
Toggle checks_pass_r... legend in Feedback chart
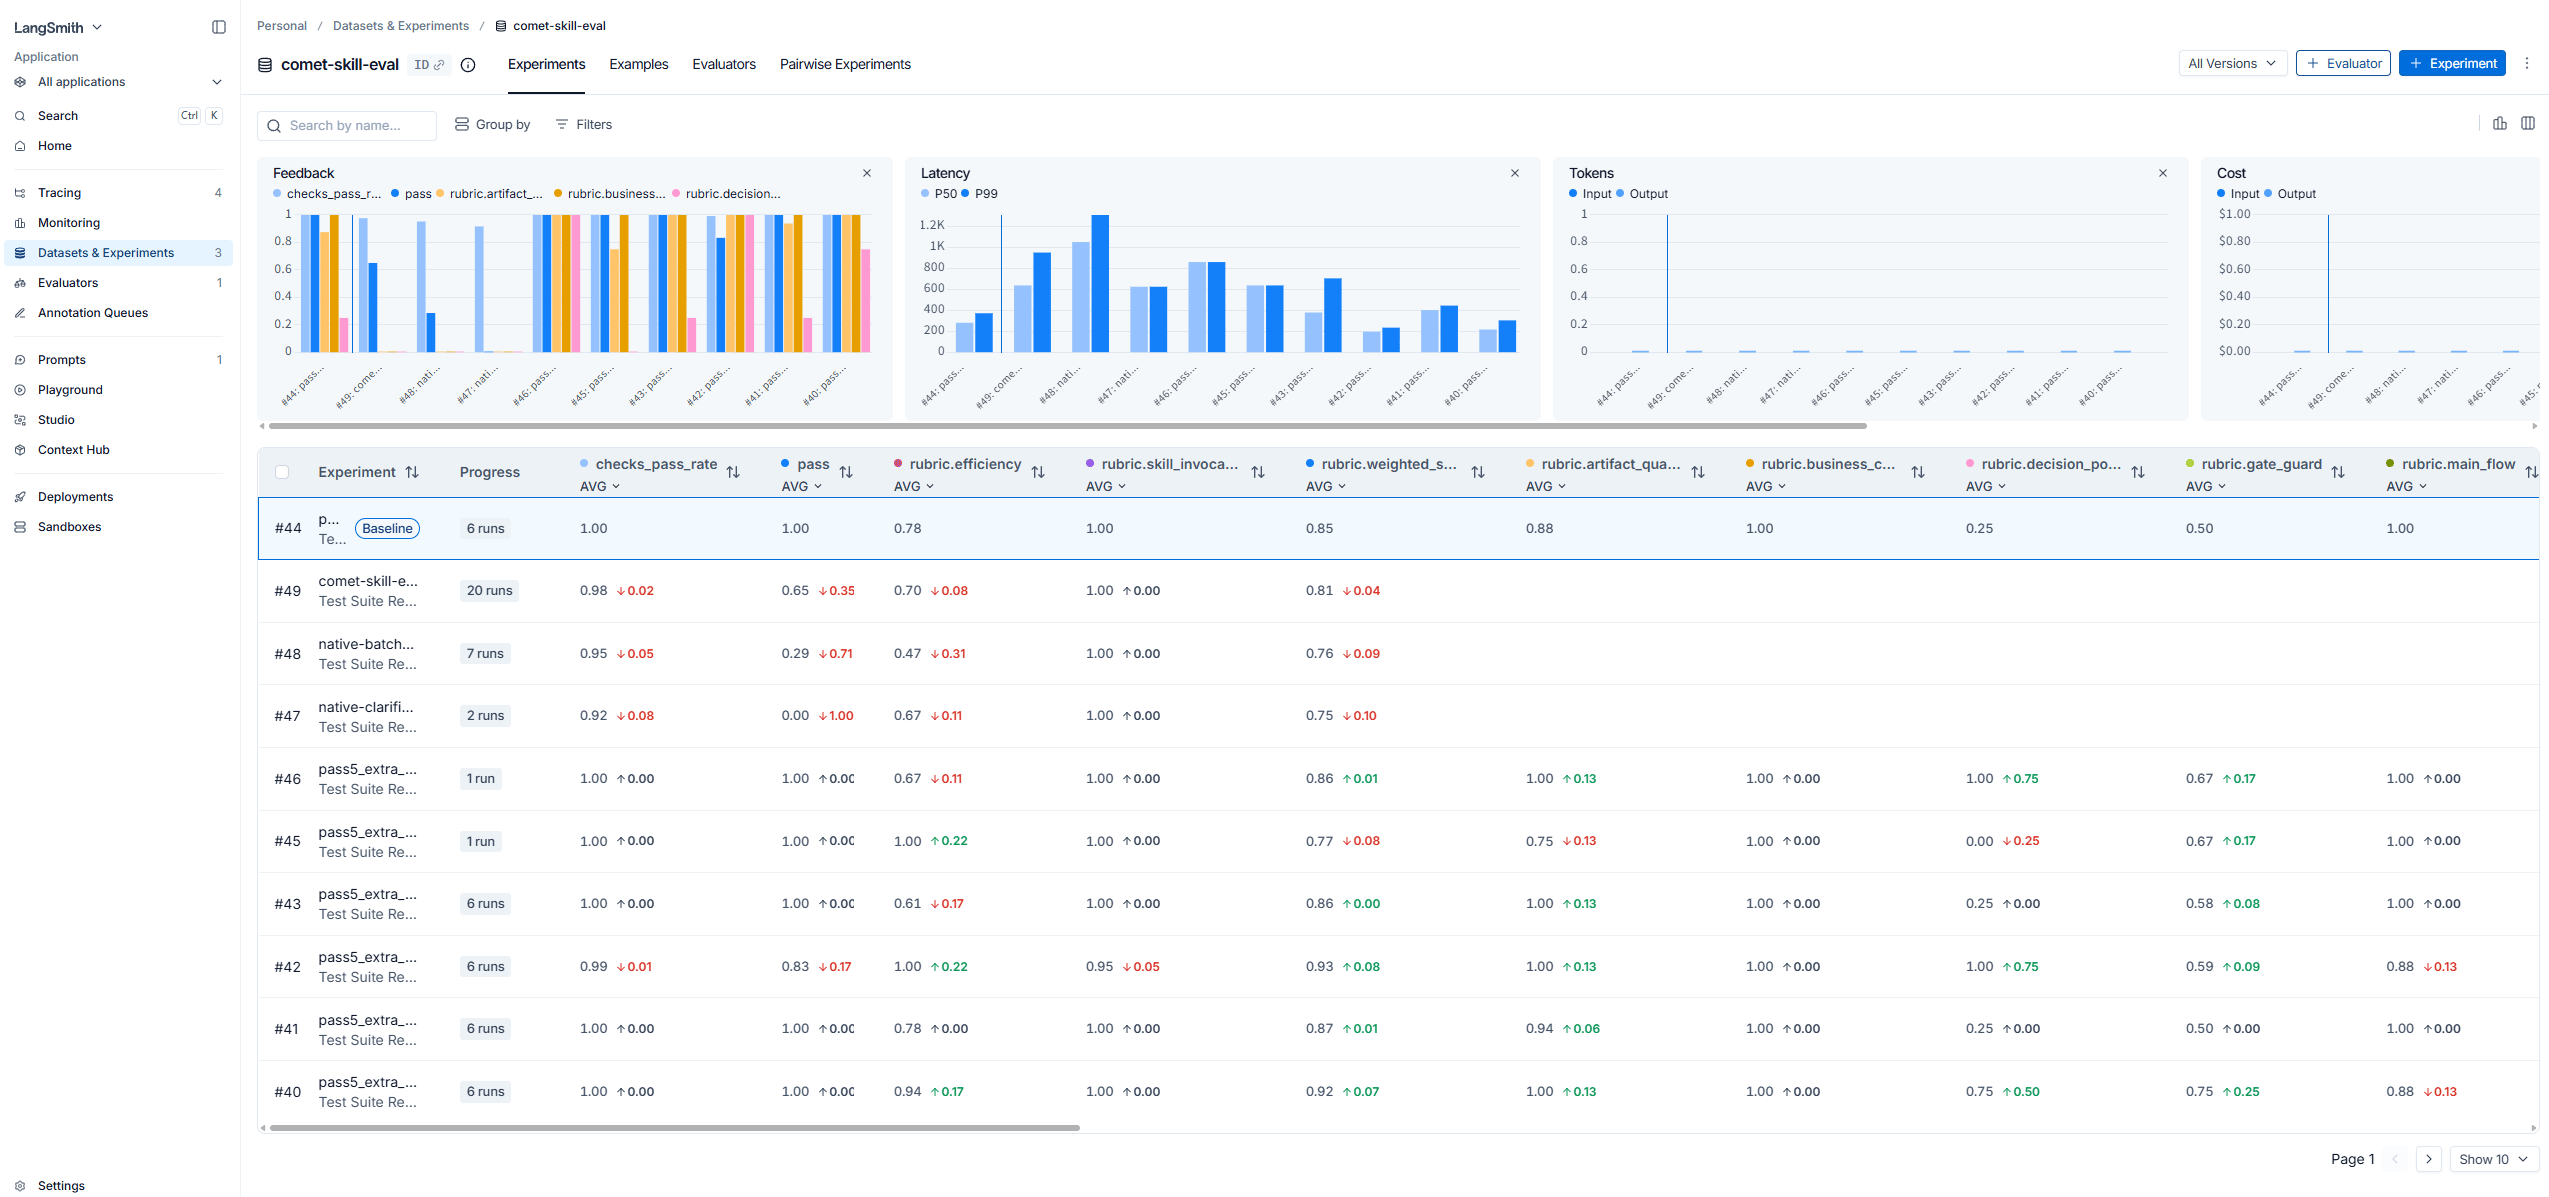(x=327, y=194)
